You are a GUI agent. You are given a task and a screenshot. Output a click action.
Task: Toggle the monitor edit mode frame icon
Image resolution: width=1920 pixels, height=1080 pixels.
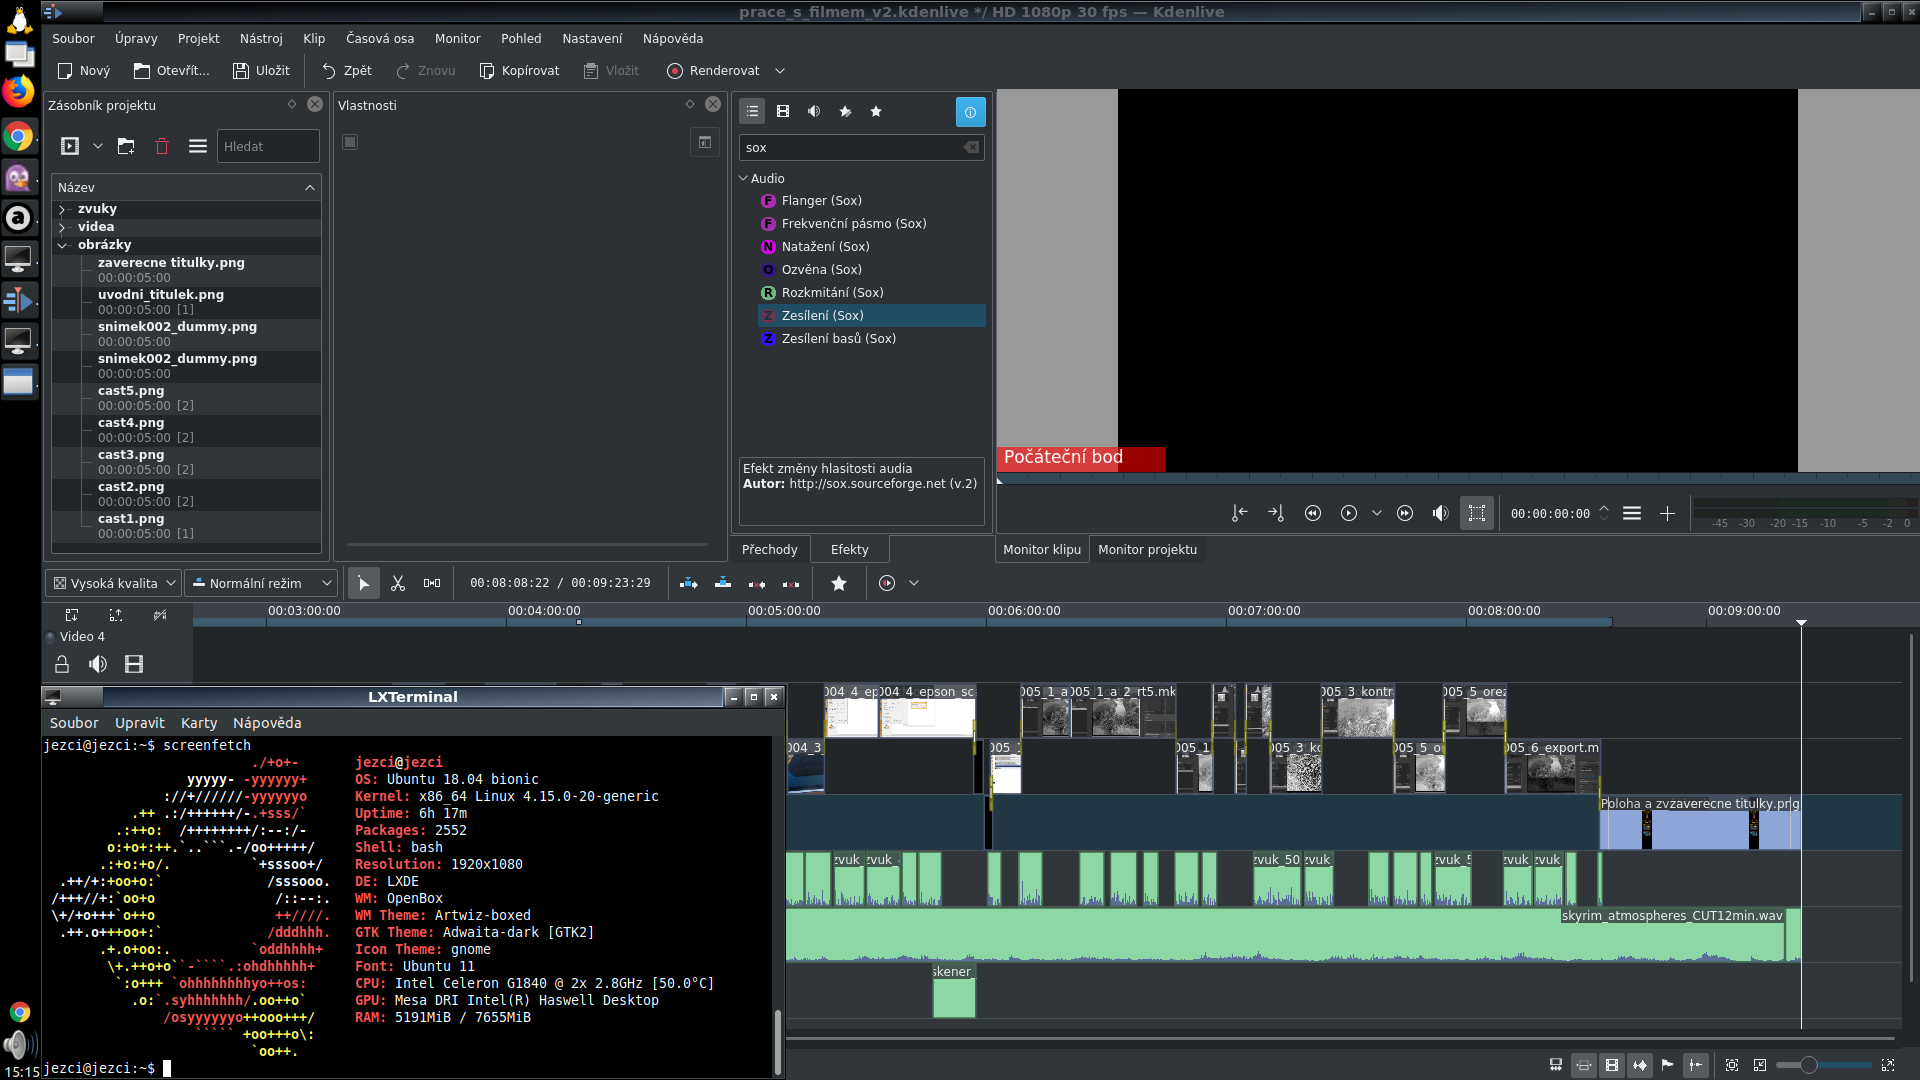click(x=1477, y=513)
